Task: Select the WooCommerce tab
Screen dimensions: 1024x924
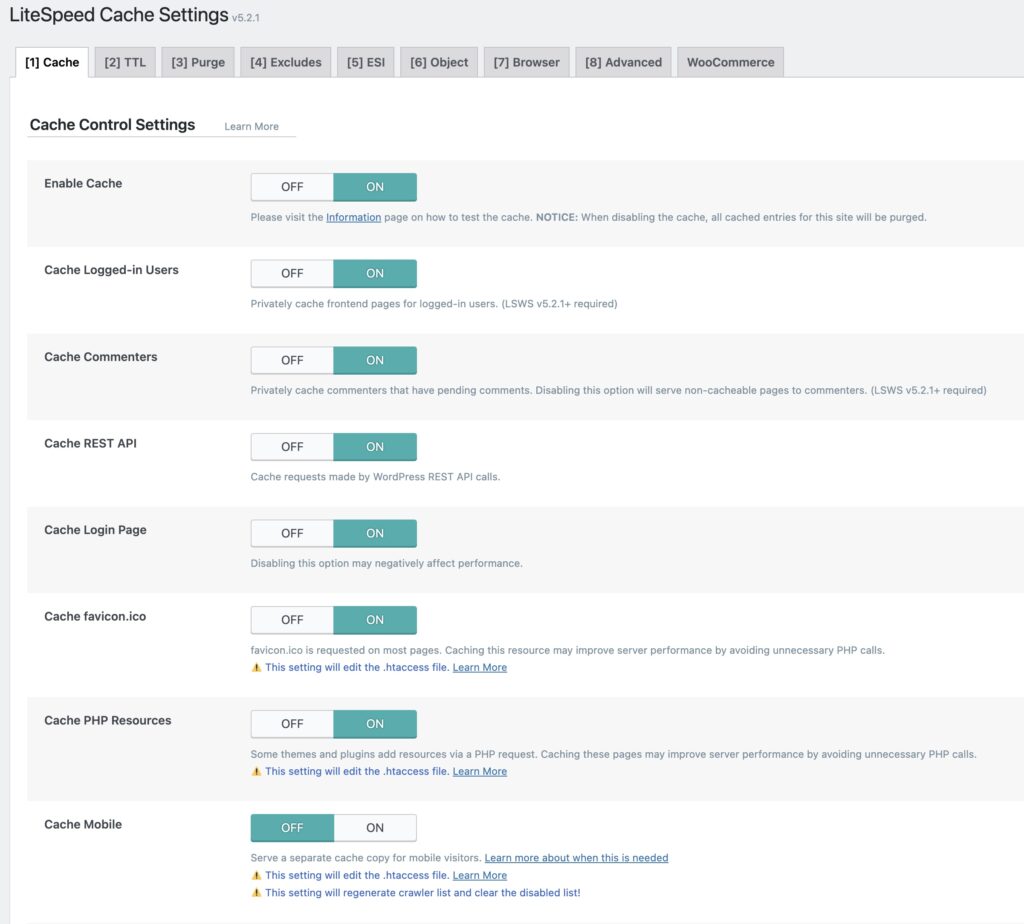Action: click(730, 63)
